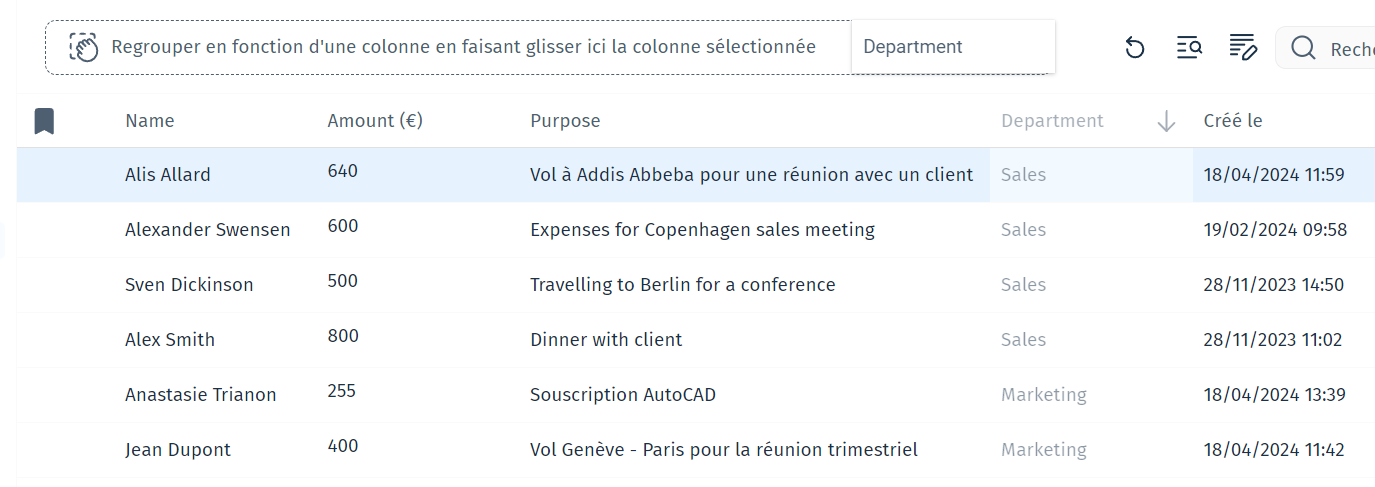Click the edit list pencil icon
Viewport: 1375px width, 487px height.
(x=1242, y=47)
